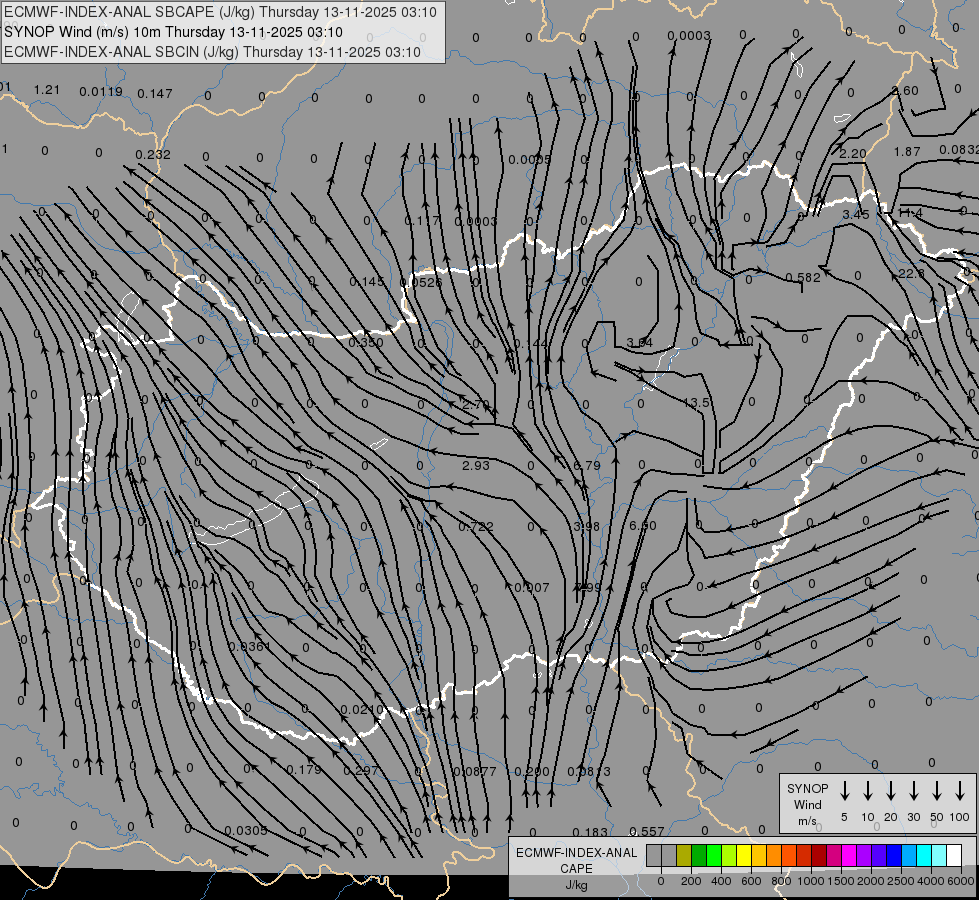This screenshot has height=900, width=979.
Task: Click the pure yellow CAPE legend swatch
Action: (x=744, y=856)
